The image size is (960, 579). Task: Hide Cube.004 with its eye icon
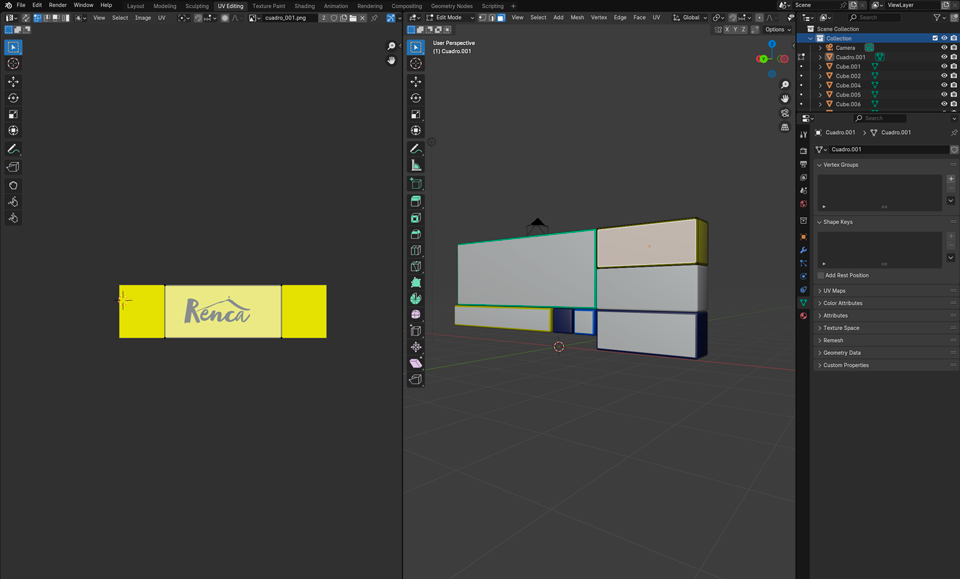pos(944,85)
